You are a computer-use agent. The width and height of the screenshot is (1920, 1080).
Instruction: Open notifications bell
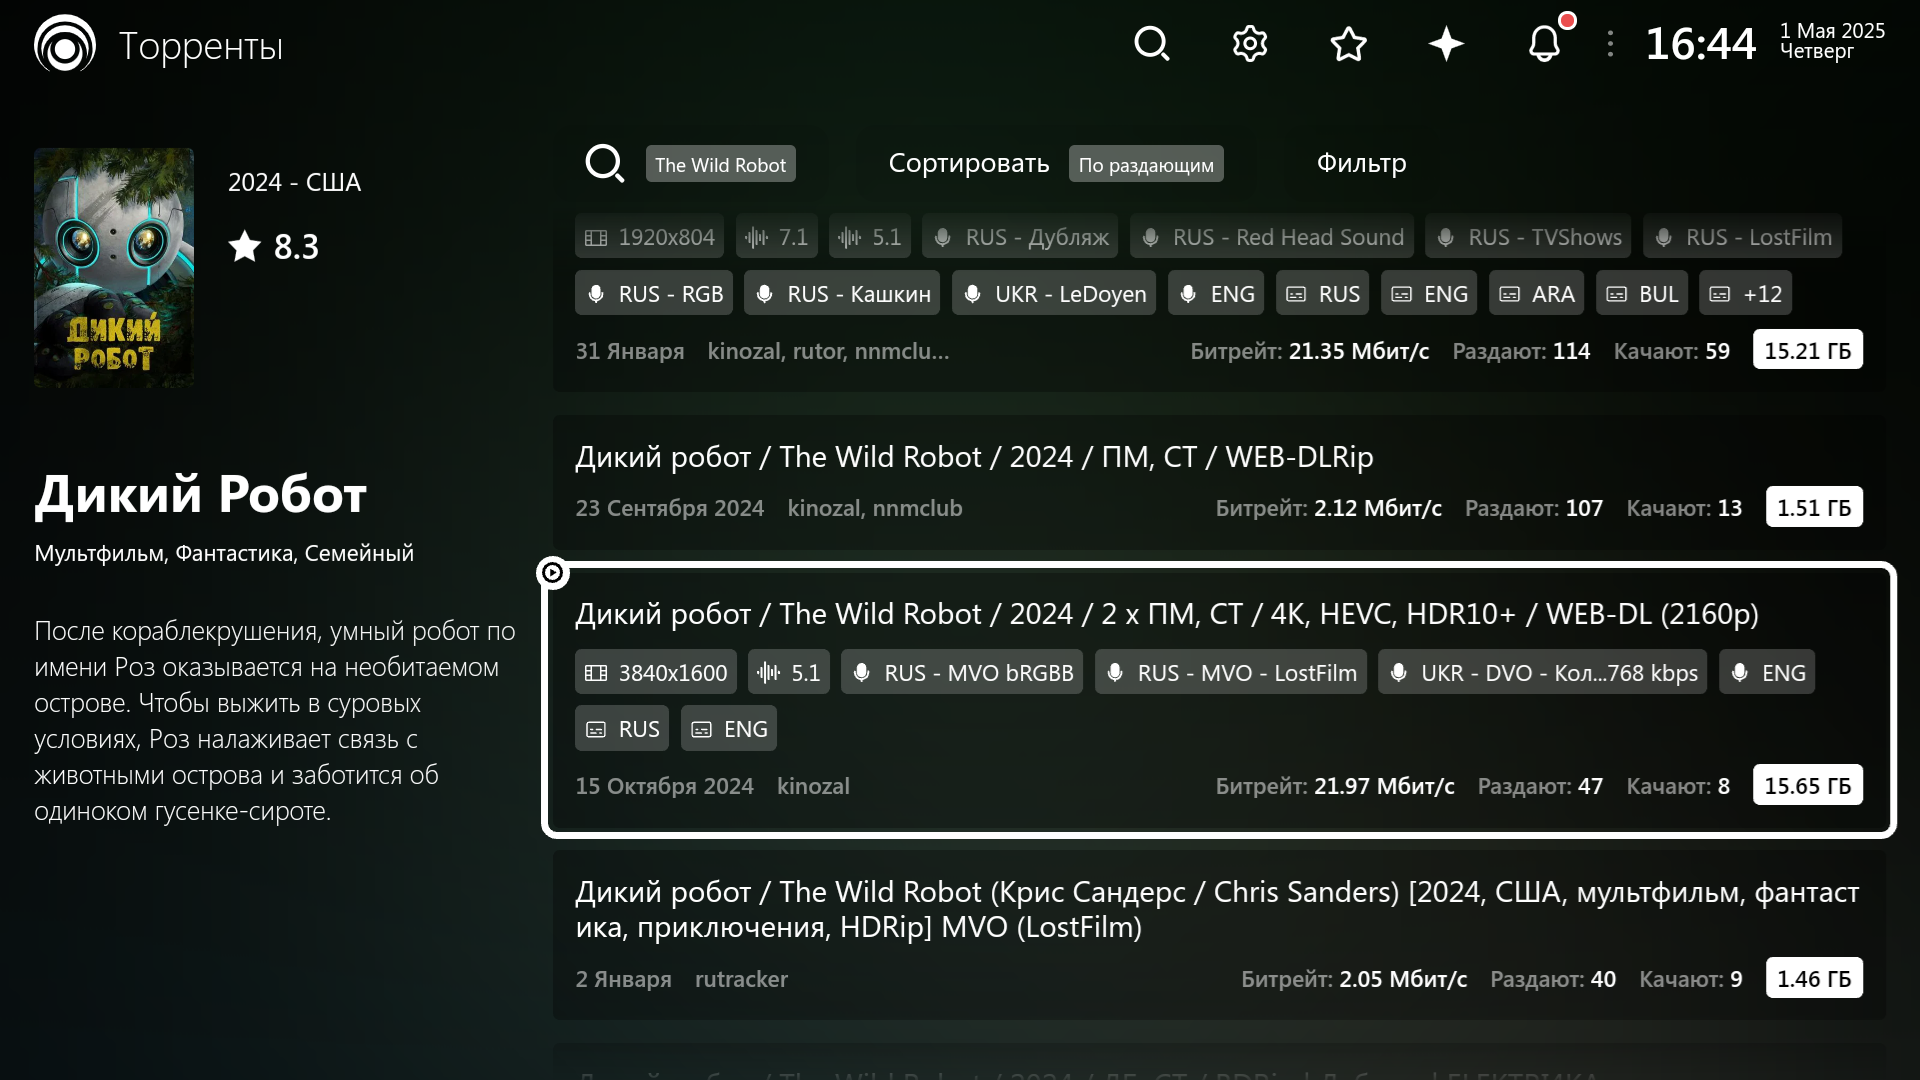pyautogui.click(x=1544, y=44)
